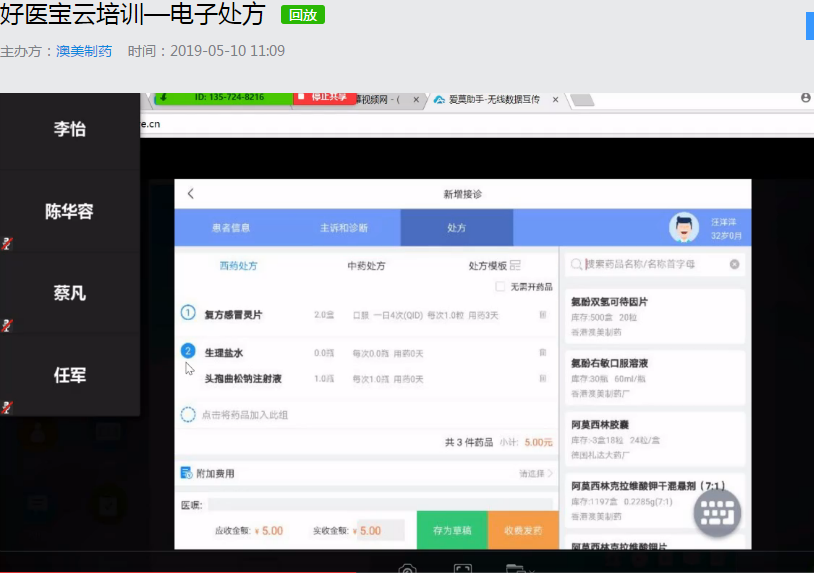Open the floating keyboard button
This screenshot has width=814, height=573.
(717, 513)
